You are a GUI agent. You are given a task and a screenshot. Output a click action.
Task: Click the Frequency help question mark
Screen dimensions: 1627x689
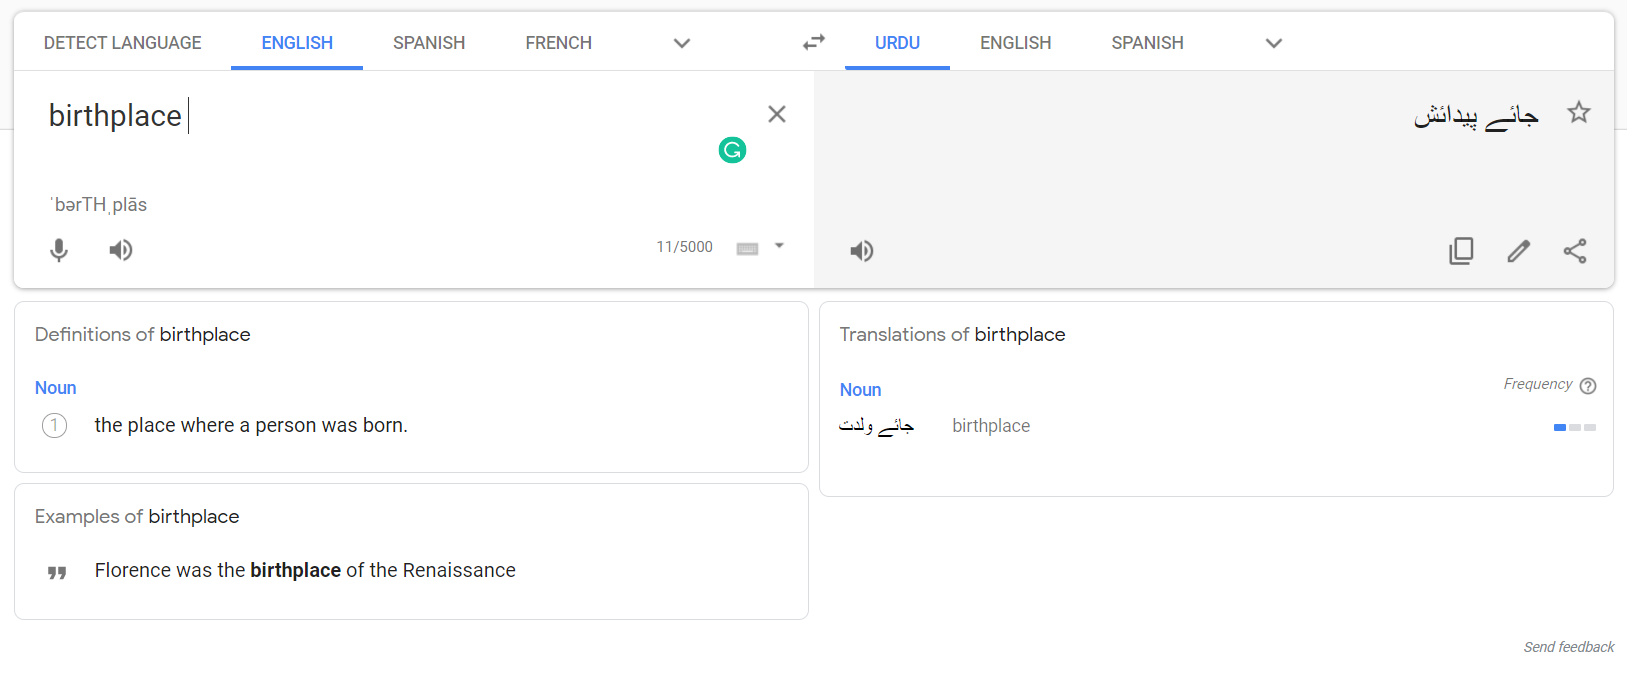click(1588, 386)
